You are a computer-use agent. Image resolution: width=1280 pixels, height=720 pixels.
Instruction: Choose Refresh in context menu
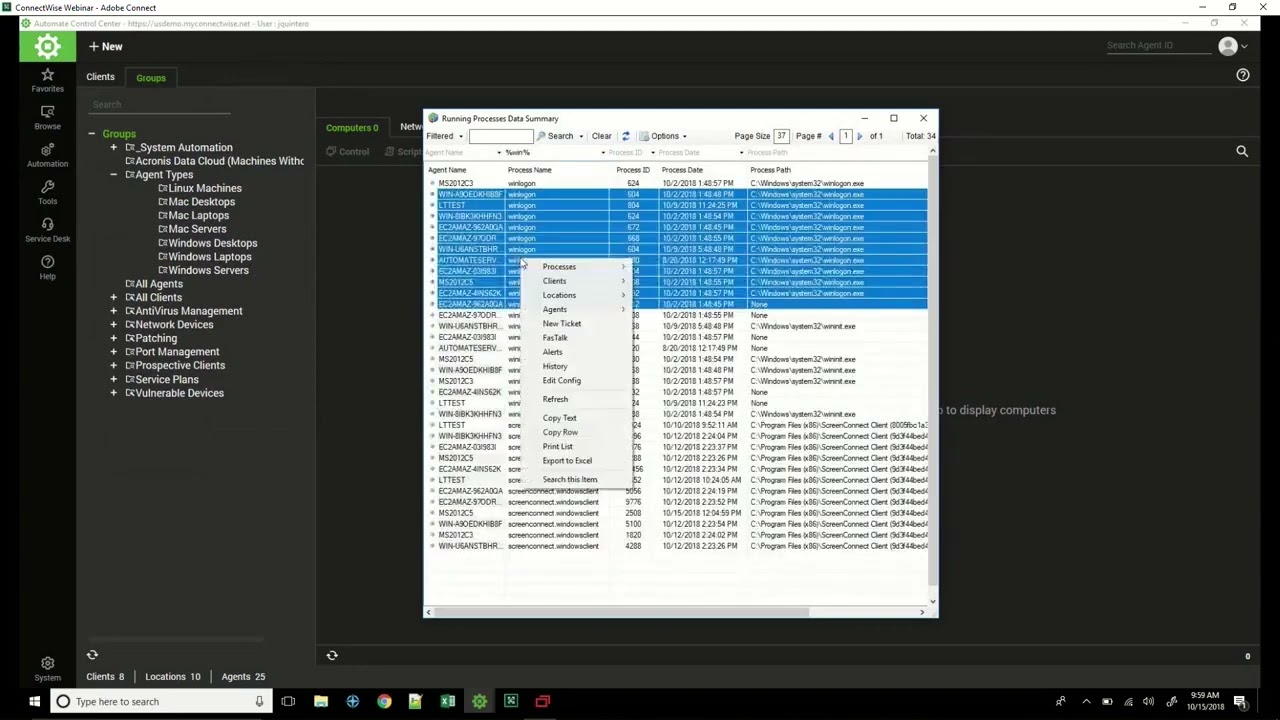(555, 400)
